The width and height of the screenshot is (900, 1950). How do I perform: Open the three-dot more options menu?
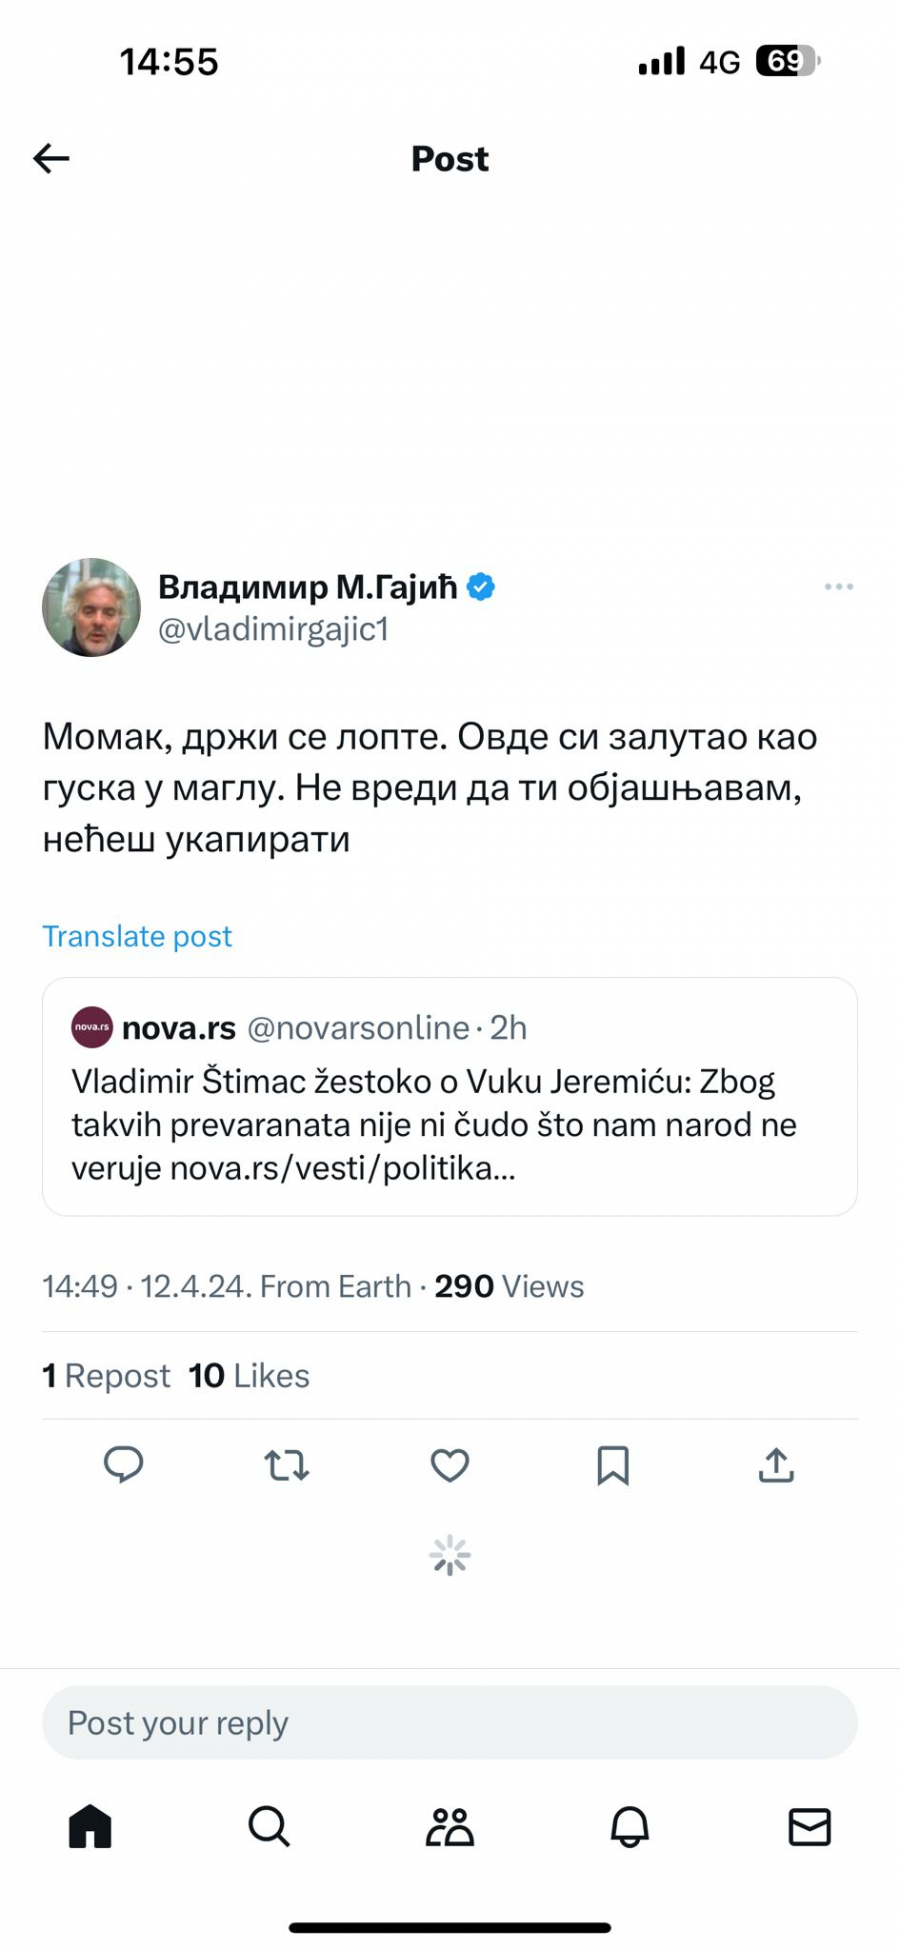838,587
